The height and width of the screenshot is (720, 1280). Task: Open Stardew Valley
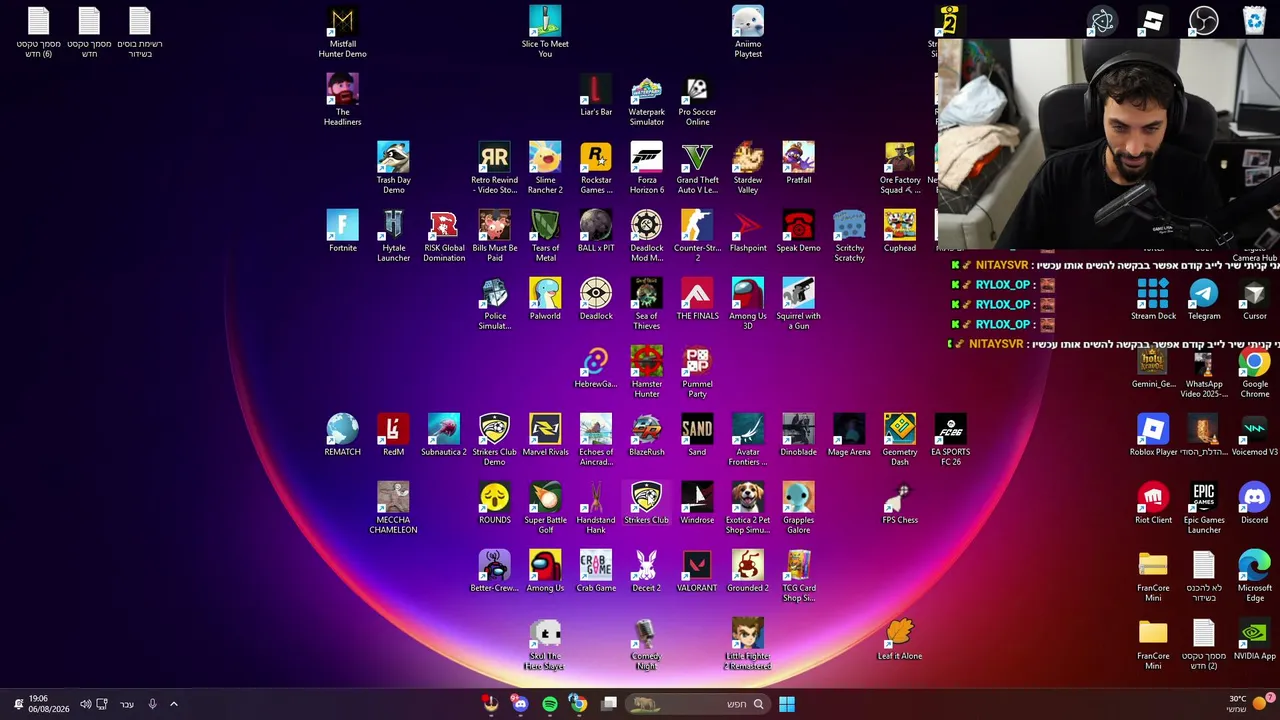pos(748,168)
